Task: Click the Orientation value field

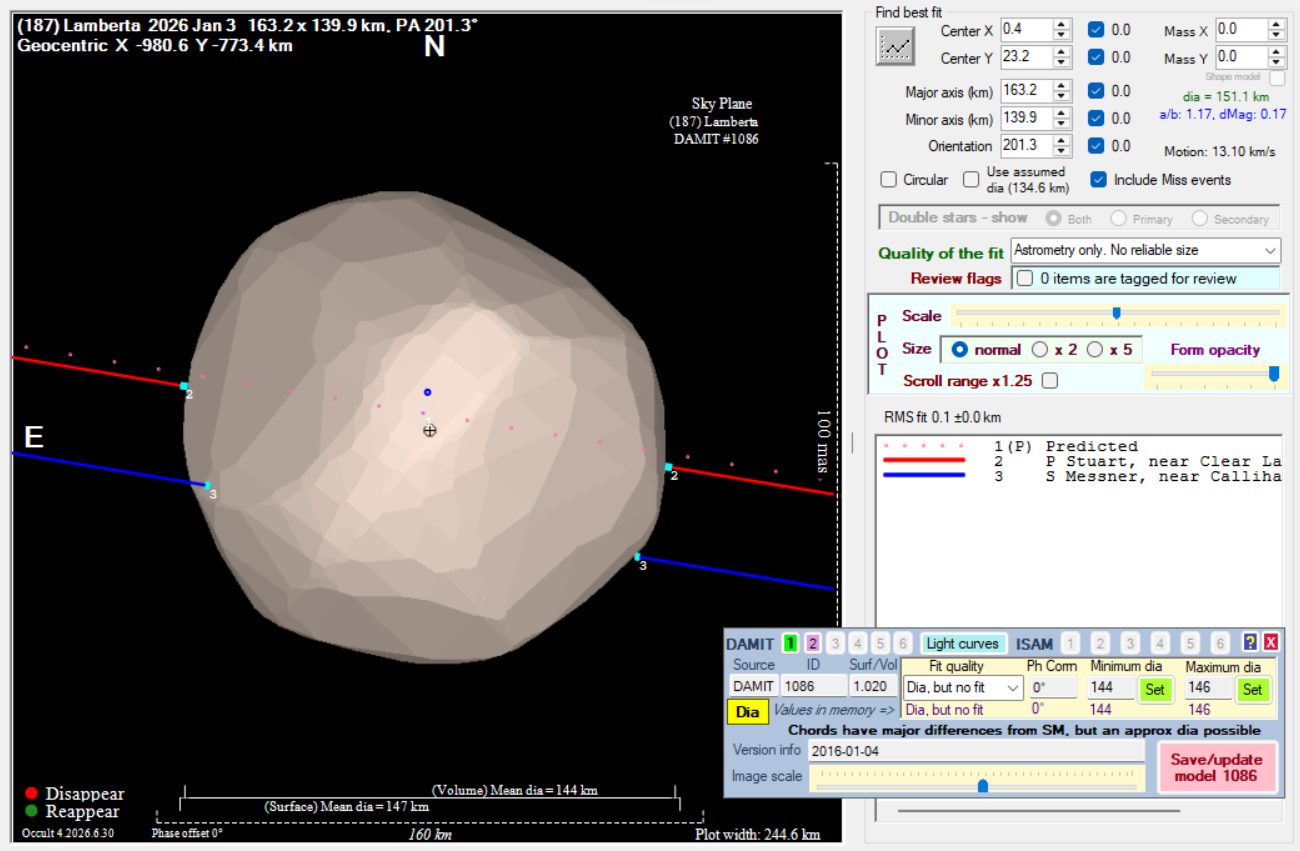Action: pos(1026,145)
